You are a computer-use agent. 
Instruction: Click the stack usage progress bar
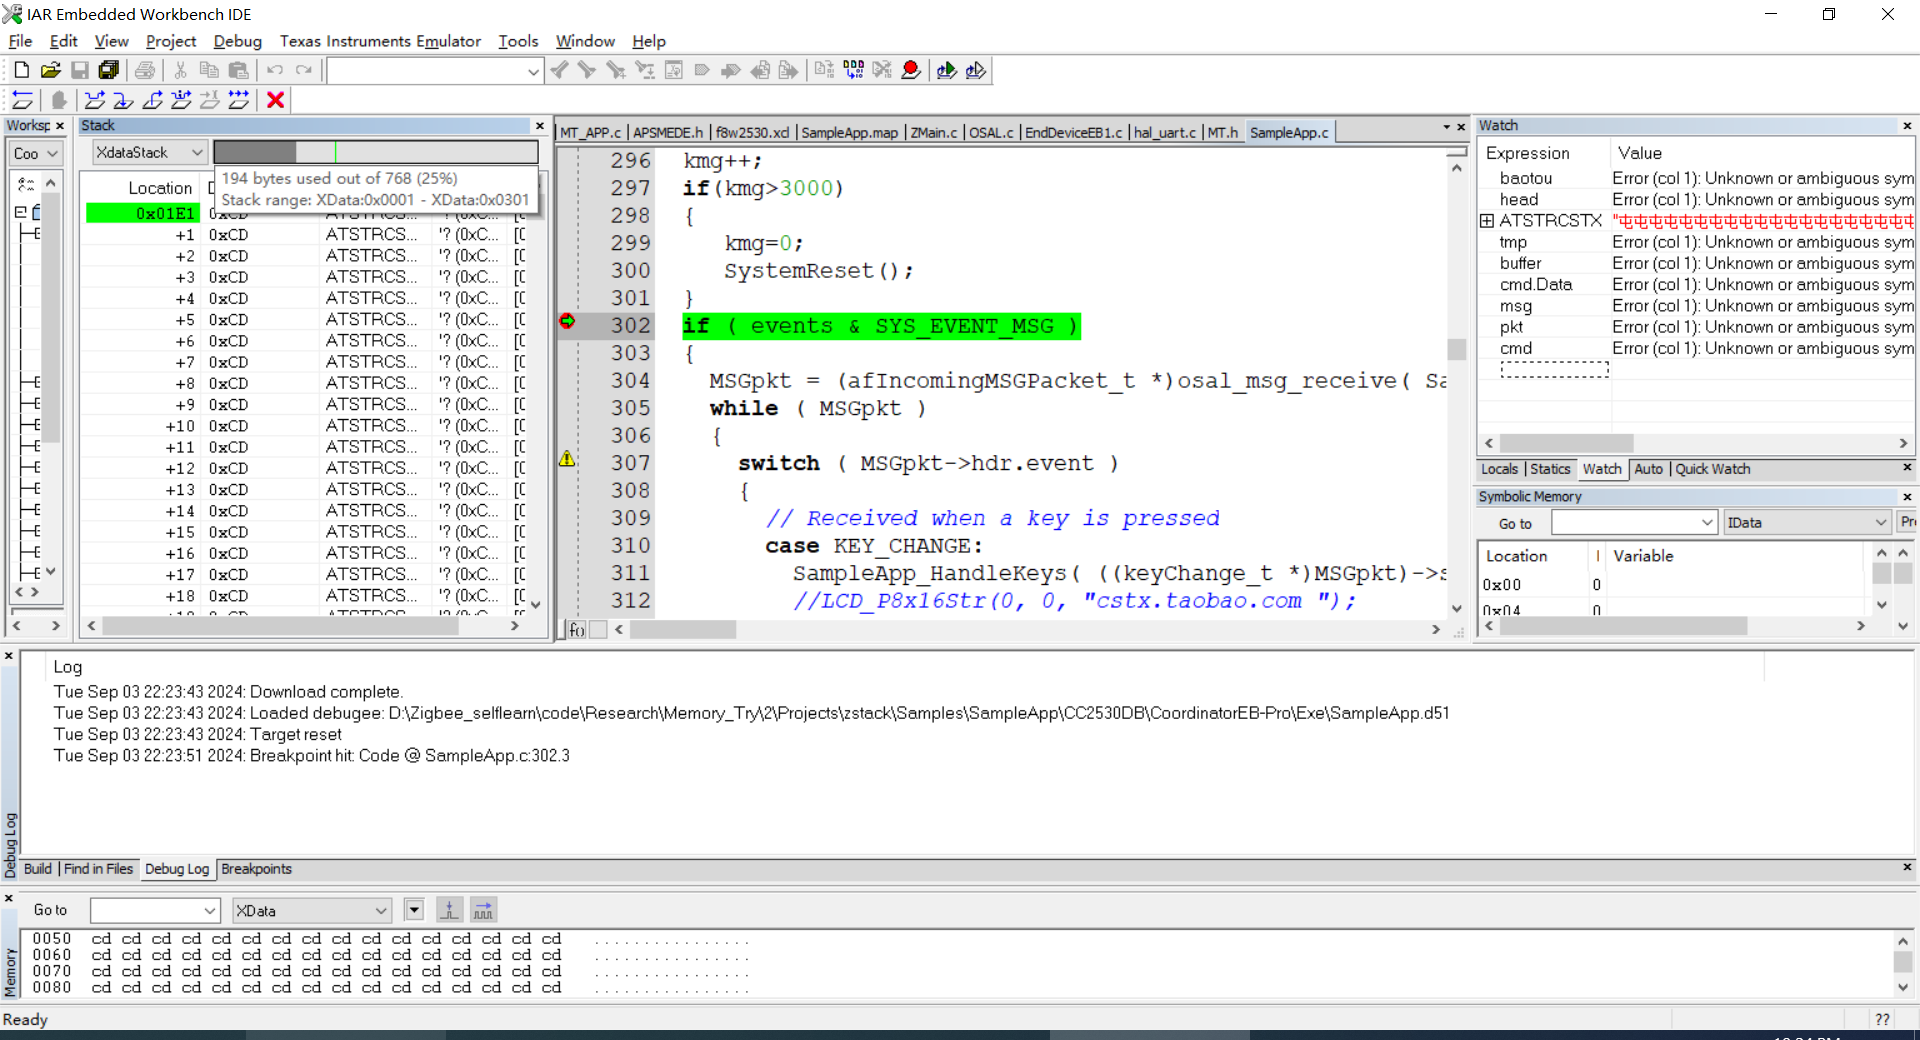376,152
